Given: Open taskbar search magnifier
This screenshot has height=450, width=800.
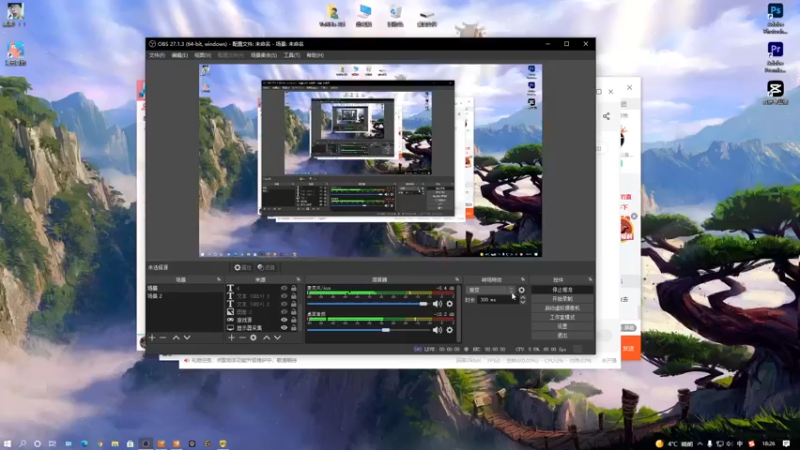Looking at the screenshot, I should (x=22, y=444).
